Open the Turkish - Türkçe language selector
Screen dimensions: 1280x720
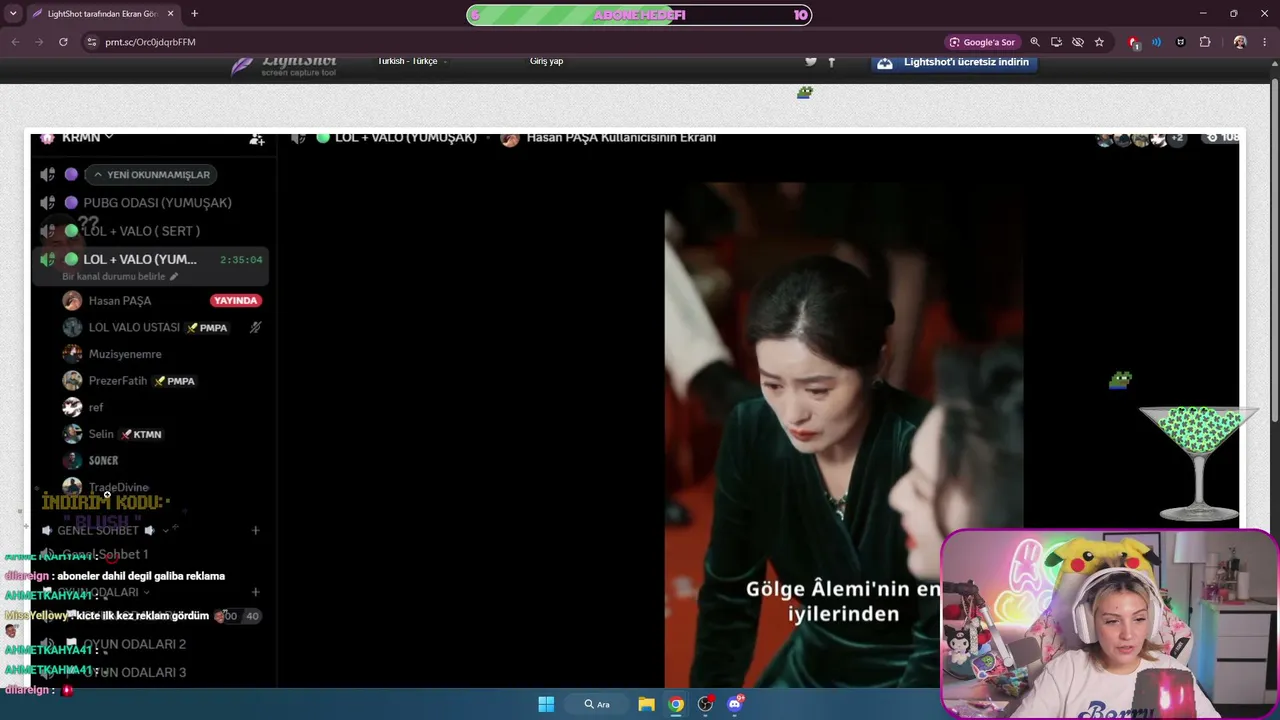point(411,61)
